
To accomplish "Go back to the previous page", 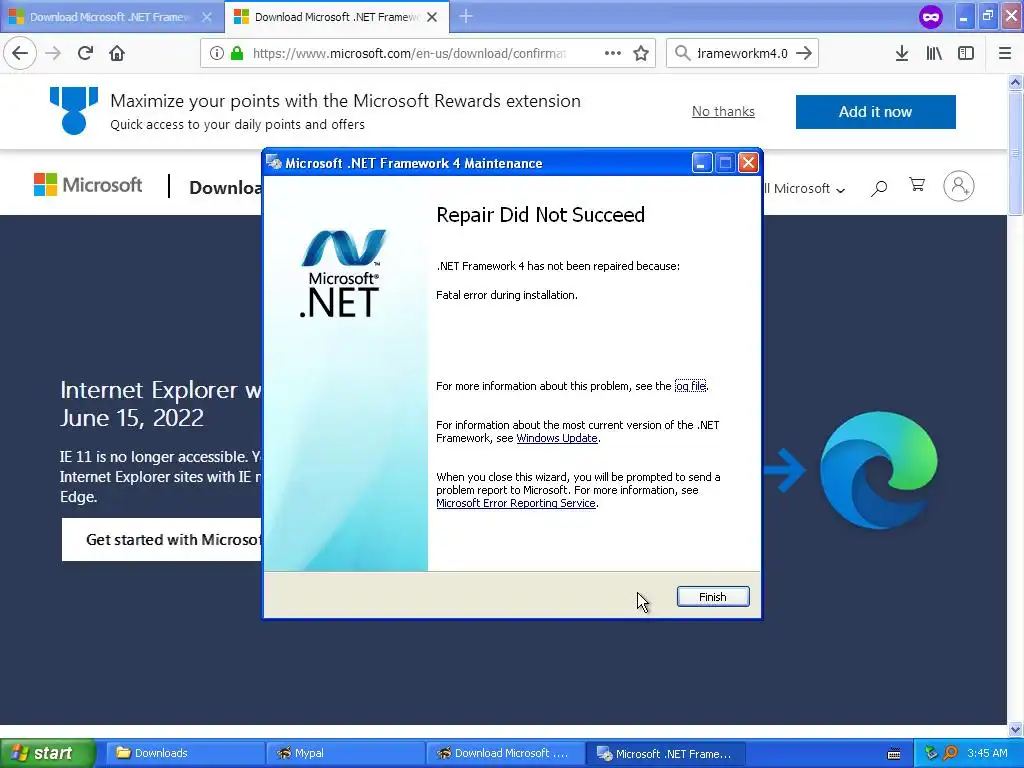I will pos(20,53).
